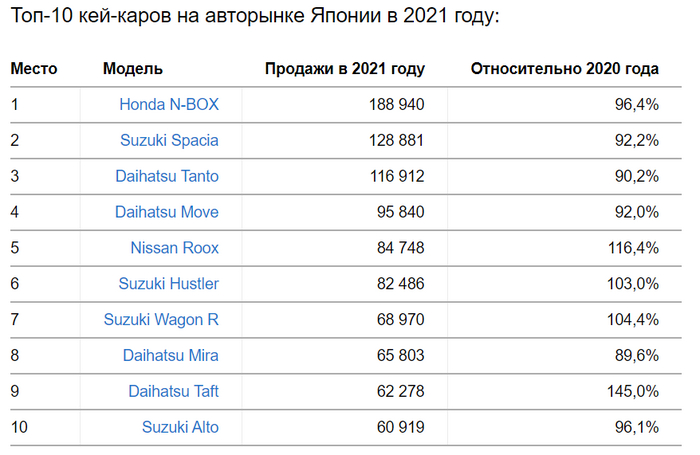Image resolution: width=700 pixels, height=455 pixels.
Task: Click the Место column header
Action: point(34,69)
